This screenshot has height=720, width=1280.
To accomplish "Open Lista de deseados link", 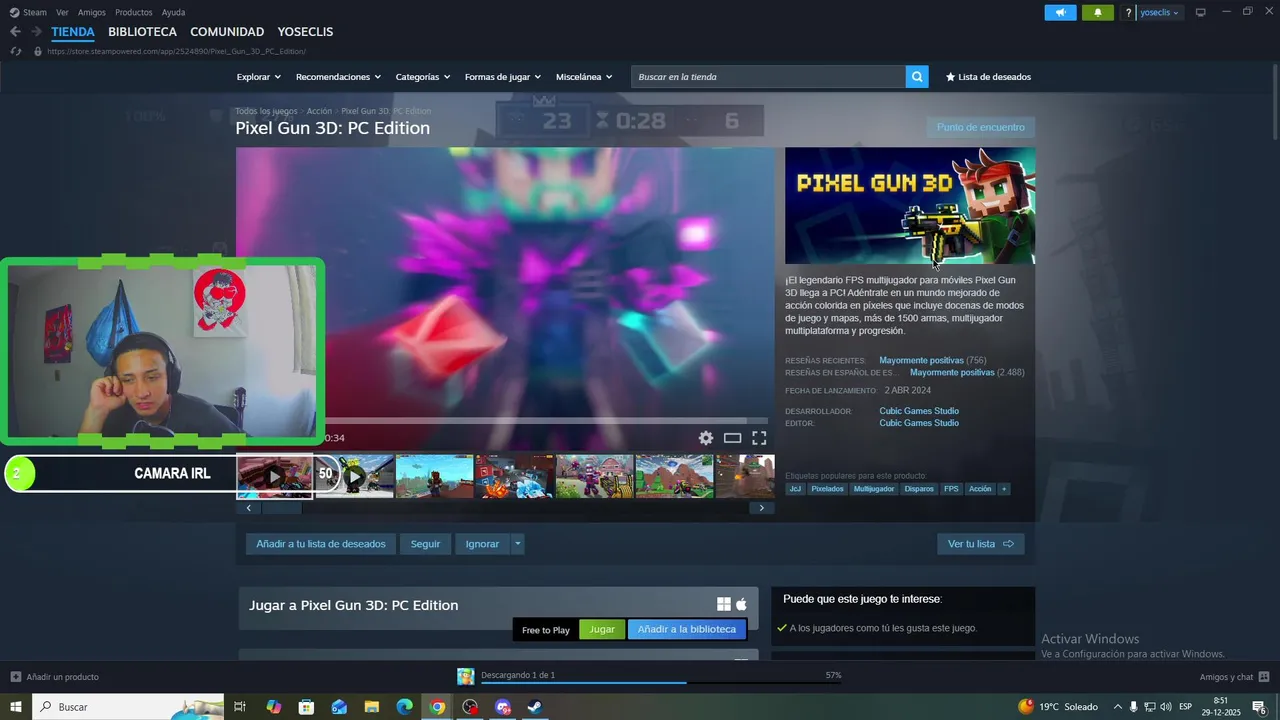I will (988, 77).
